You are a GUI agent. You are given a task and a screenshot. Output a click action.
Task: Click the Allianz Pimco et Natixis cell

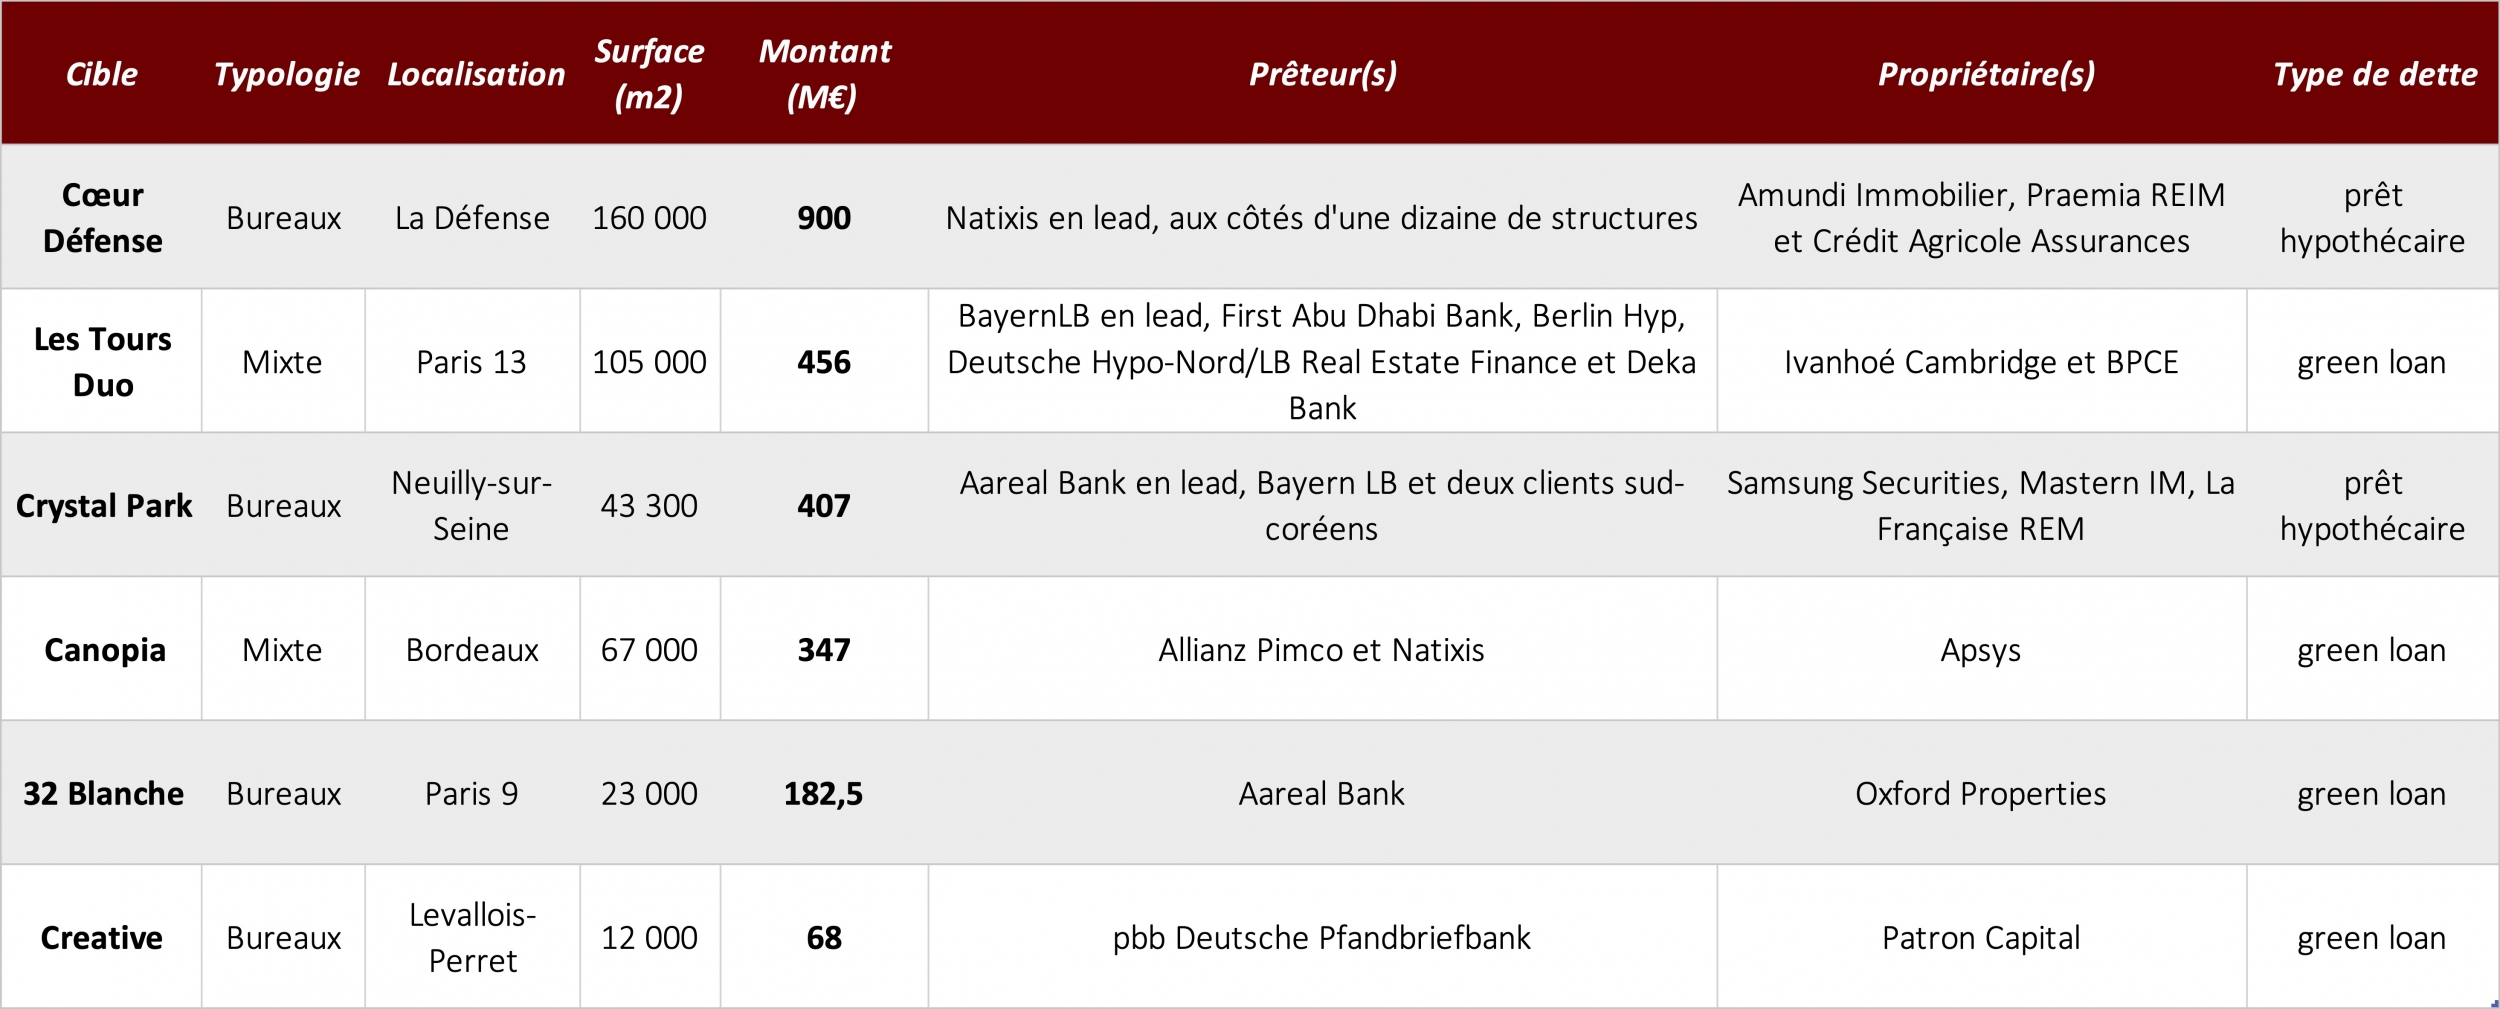click(1322, 649)
